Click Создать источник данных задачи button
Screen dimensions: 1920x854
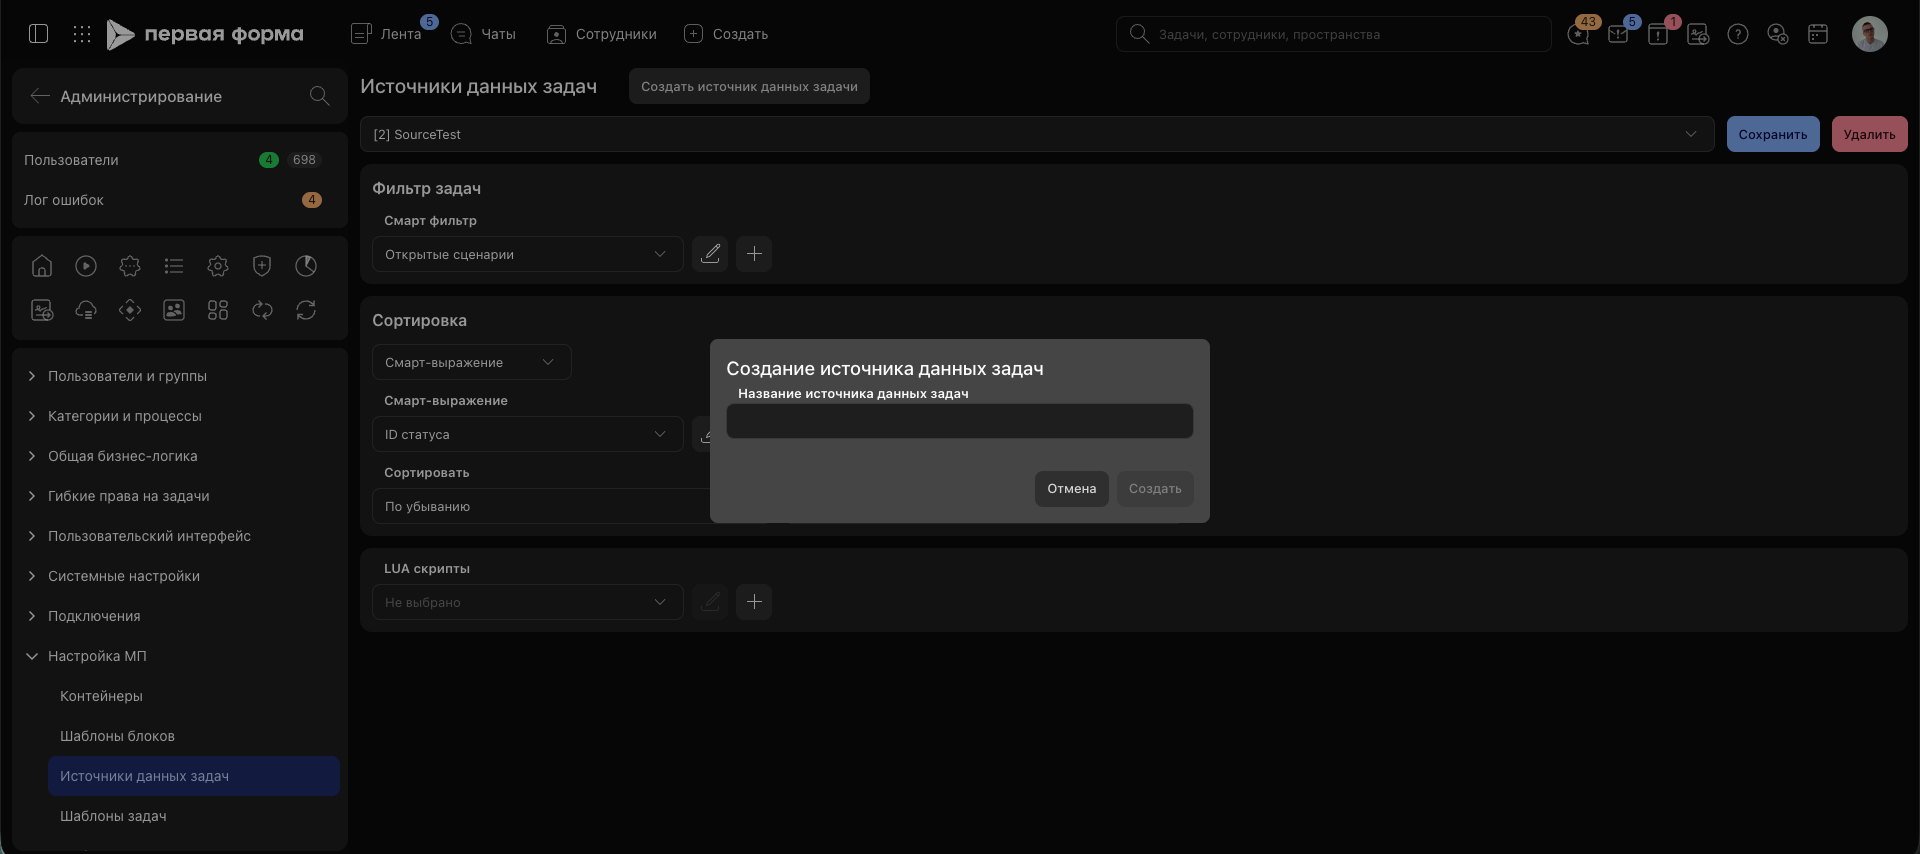750,86
